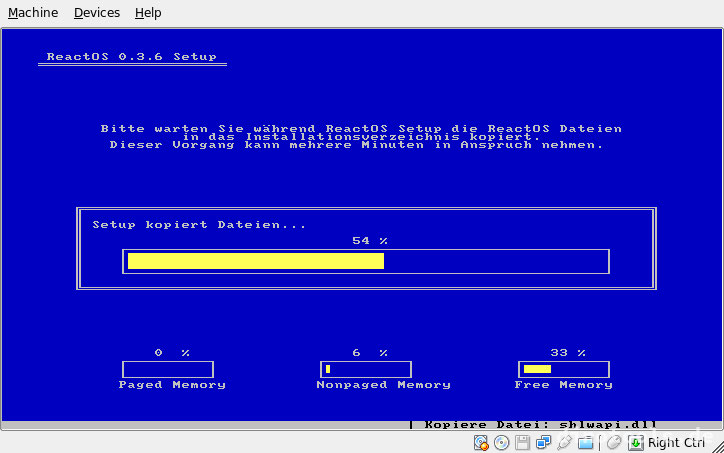Click the 'Paged Memory' label

click(x=172, y=385)
